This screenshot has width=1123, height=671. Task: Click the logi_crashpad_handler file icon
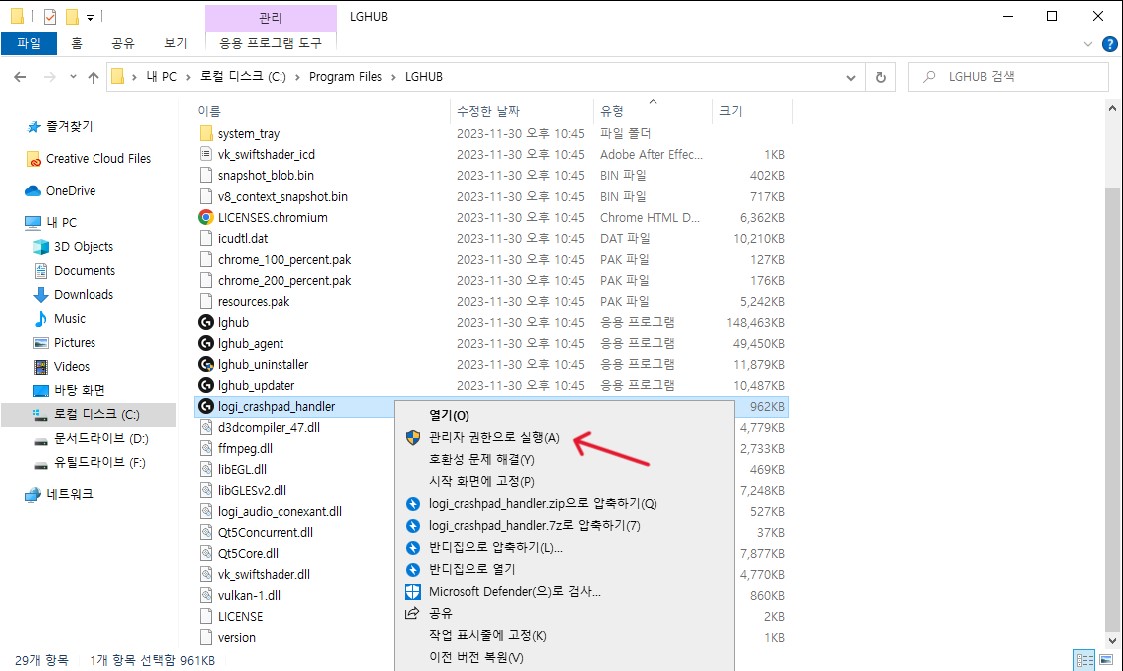tap(206, 406)
